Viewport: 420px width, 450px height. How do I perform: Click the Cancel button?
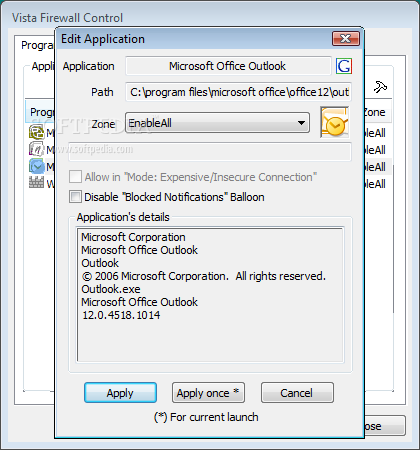[x=297, y=393]
